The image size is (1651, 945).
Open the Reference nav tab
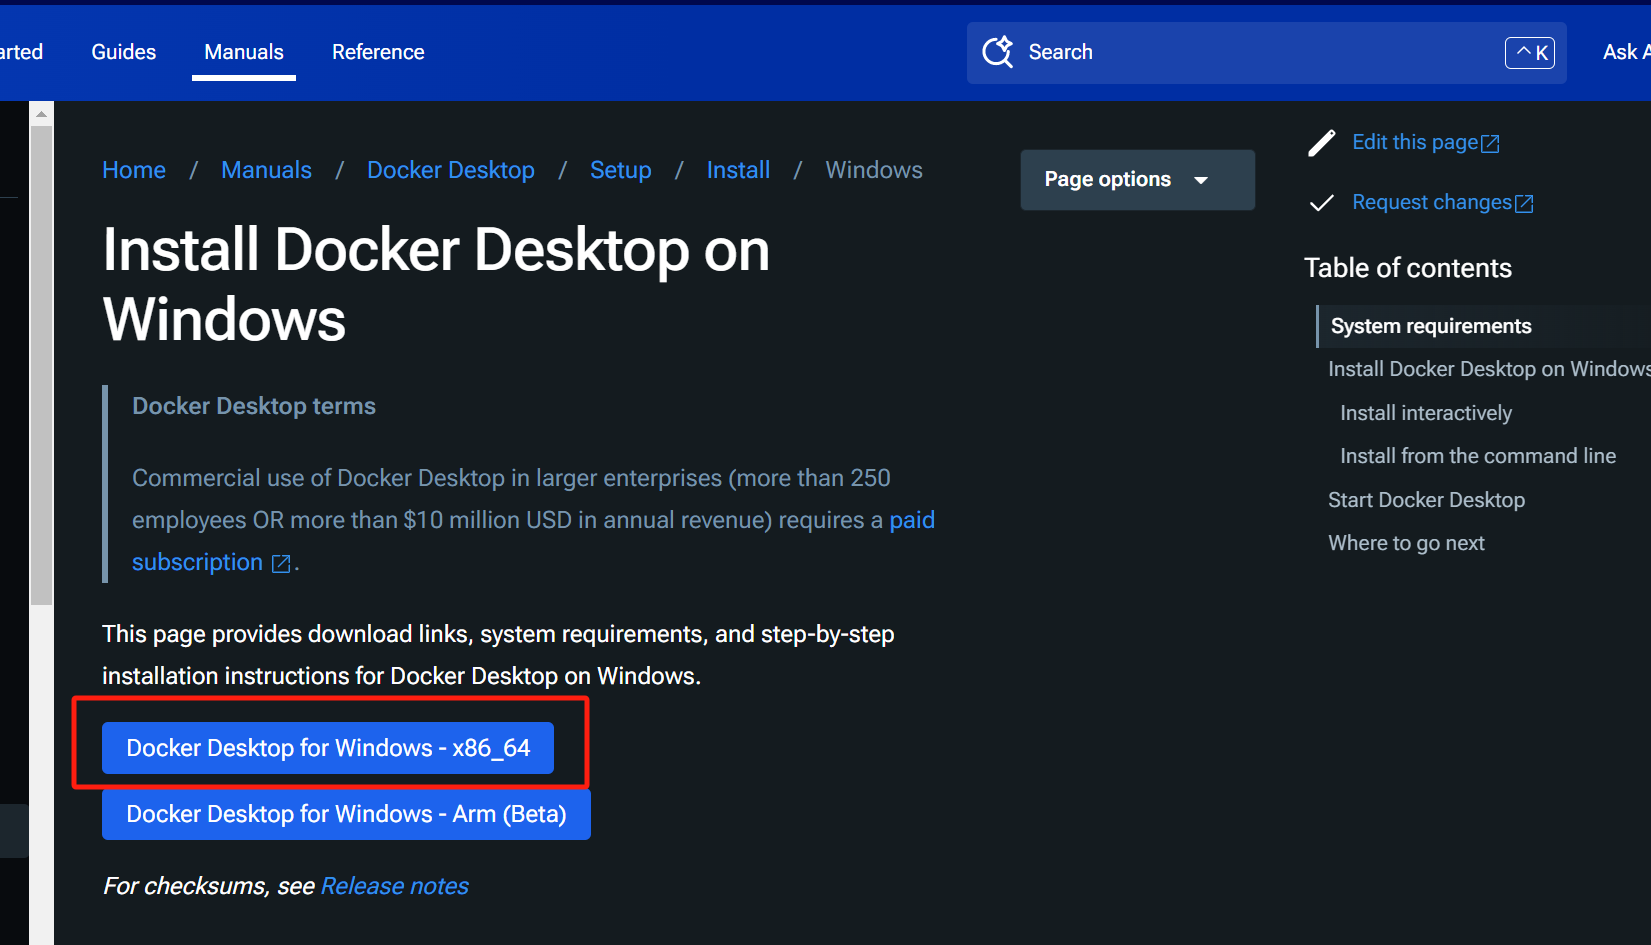click(378, 52)
